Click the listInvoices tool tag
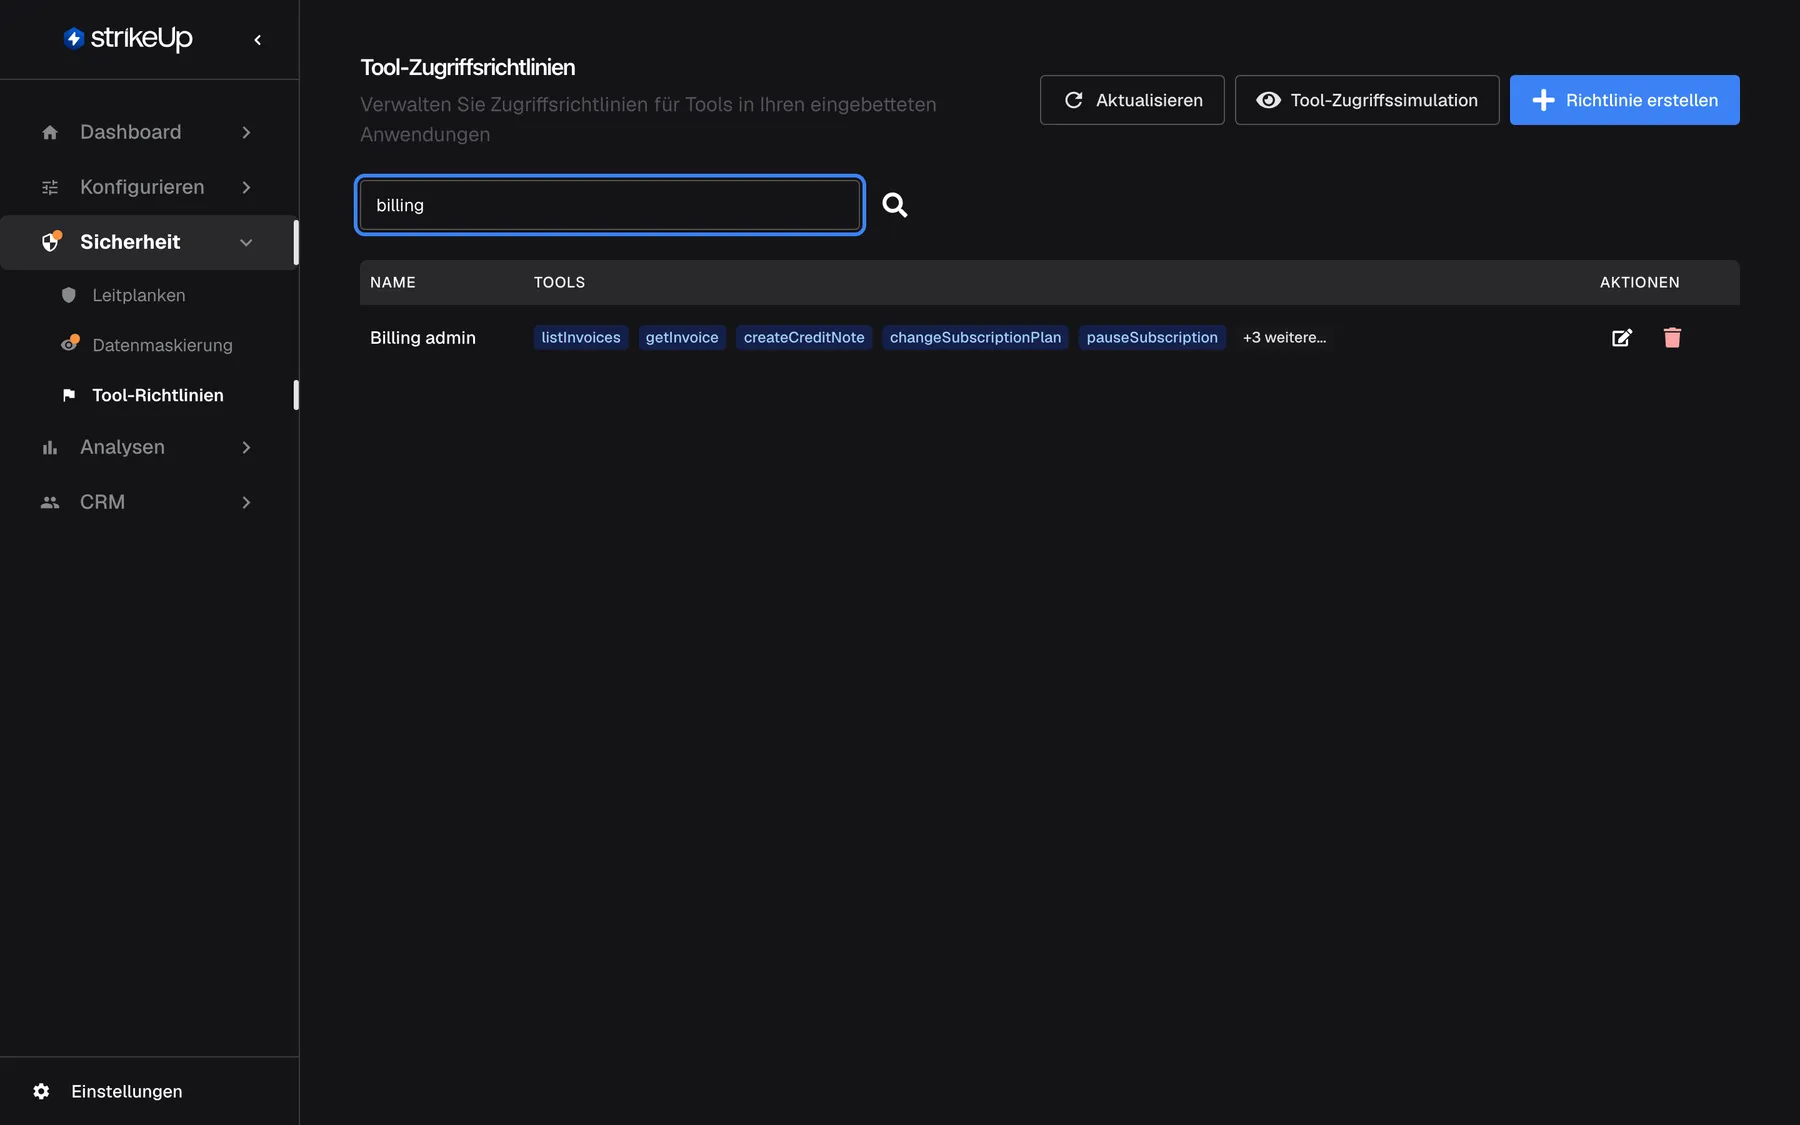This screenshot has height=1125, width=1800. point(581,338)
